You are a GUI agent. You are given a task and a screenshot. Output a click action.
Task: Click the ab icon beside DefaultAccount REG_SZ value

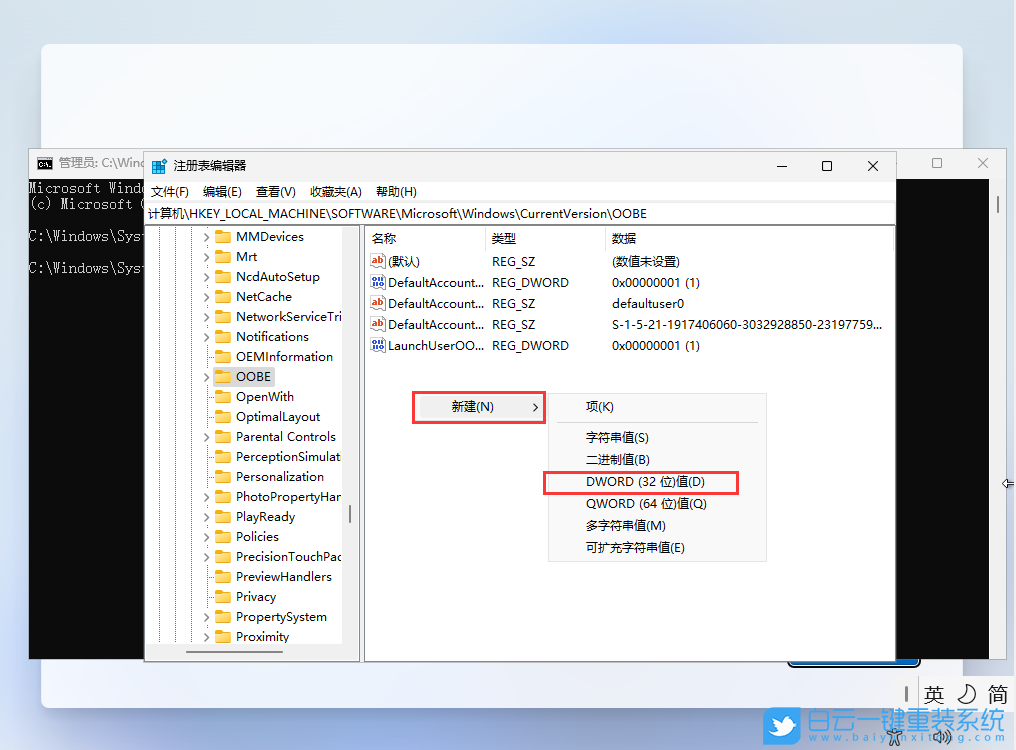pos(378,303)
